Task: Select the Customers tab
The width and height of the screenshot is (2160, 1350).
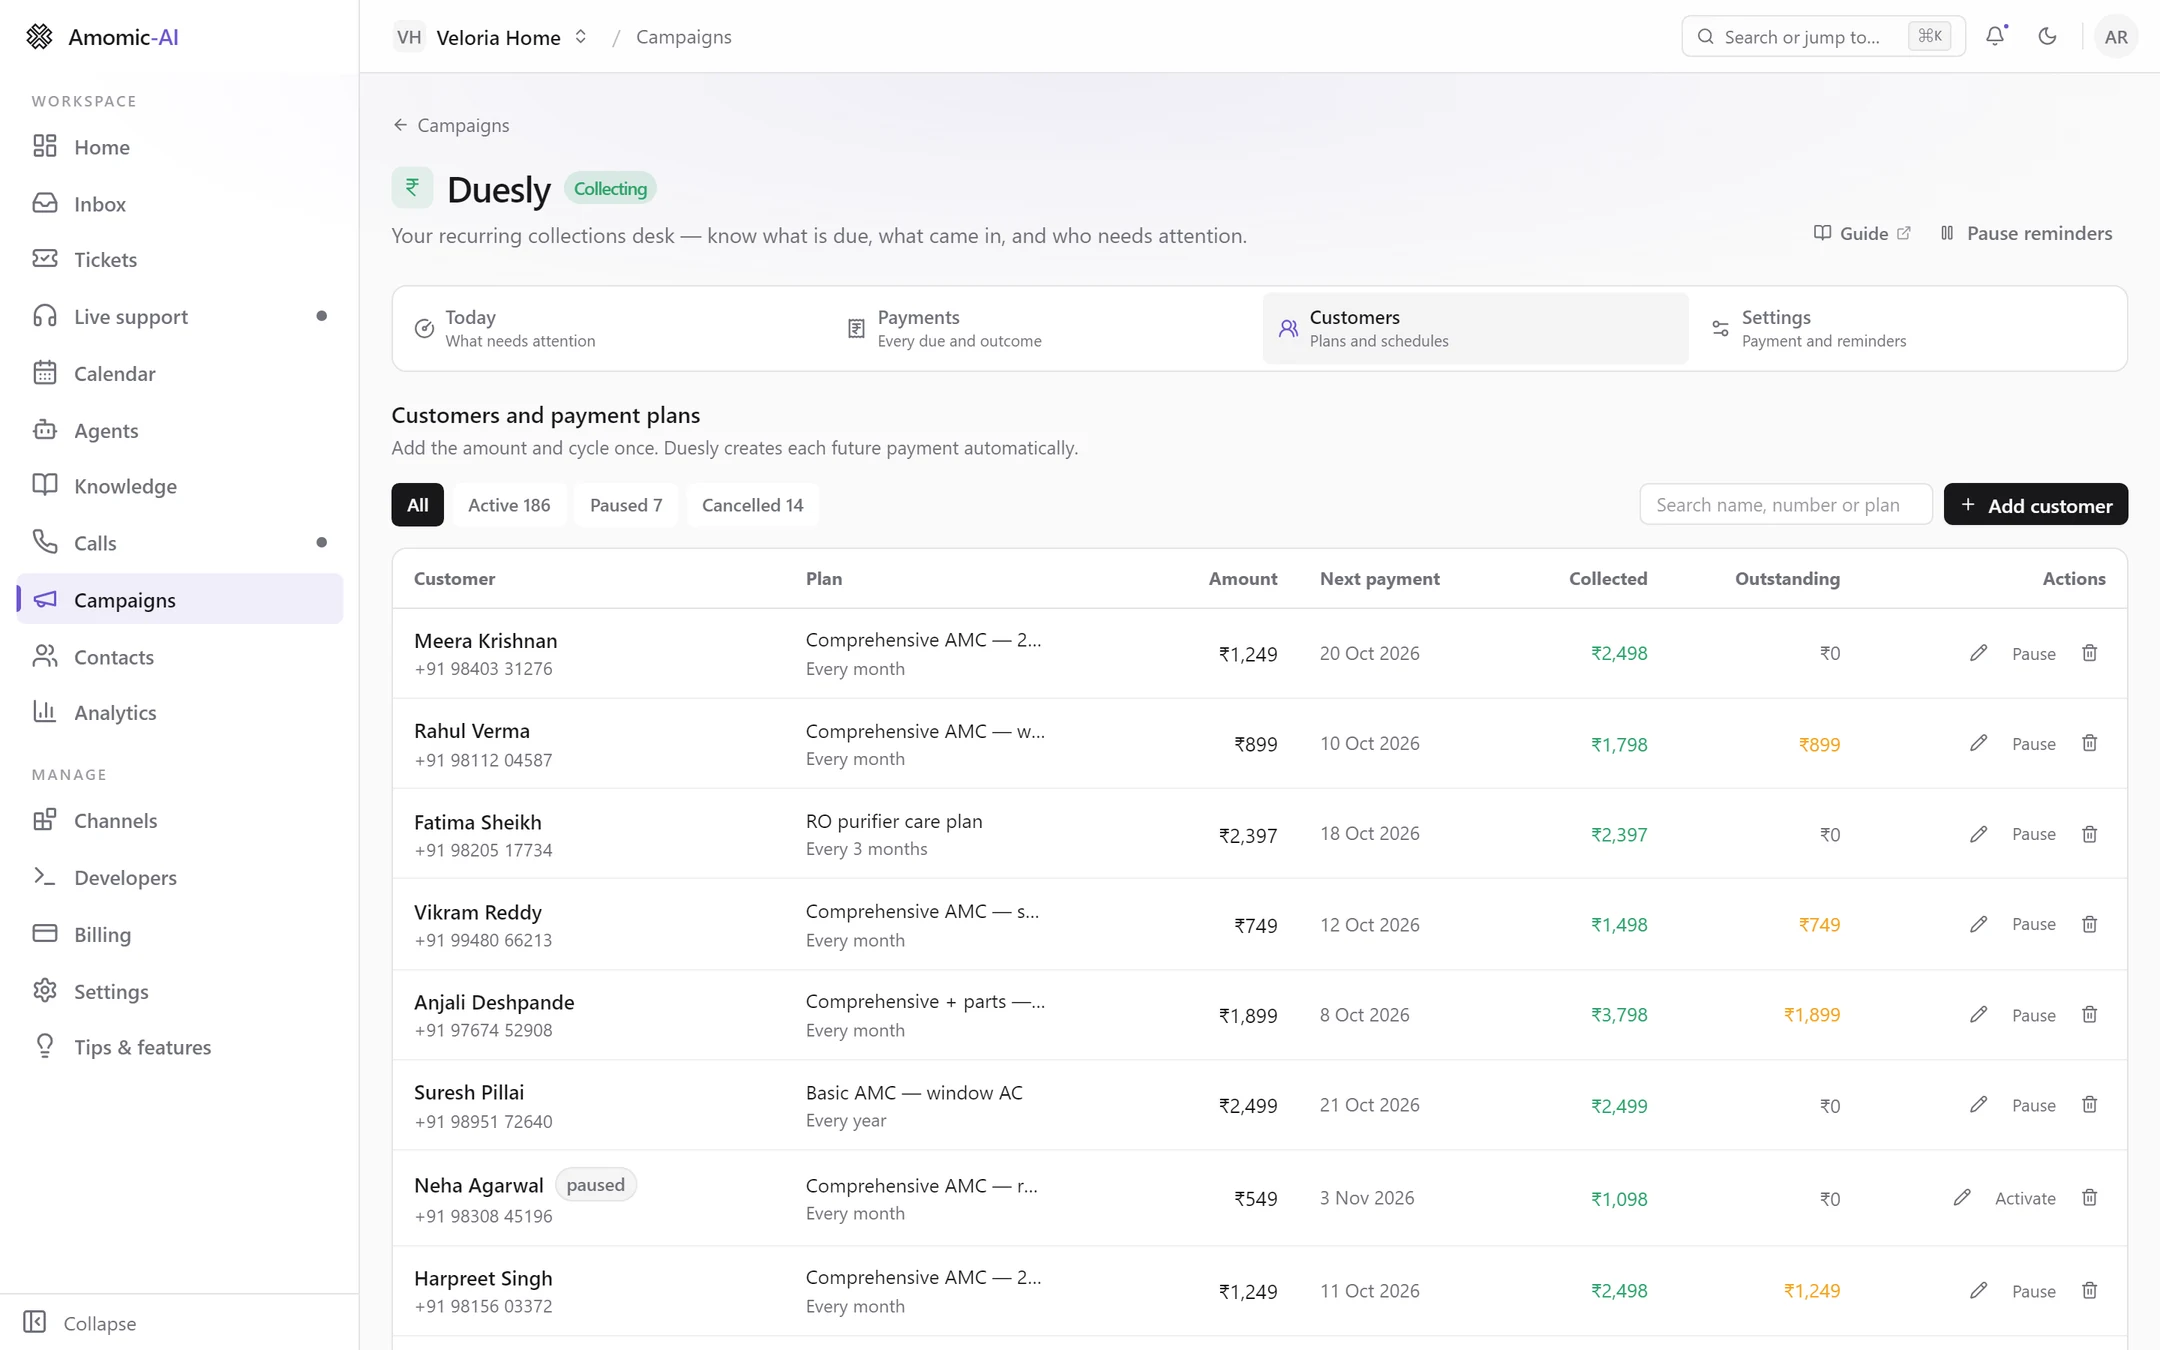Action: click(1475, 328)
